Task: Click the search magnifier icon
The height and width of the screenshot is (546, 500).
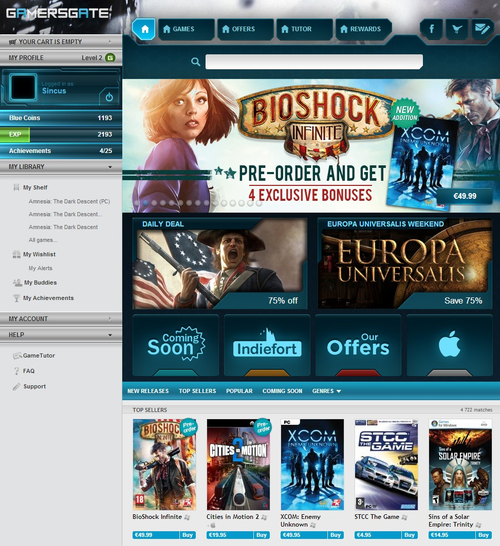Action: point(196,62)
